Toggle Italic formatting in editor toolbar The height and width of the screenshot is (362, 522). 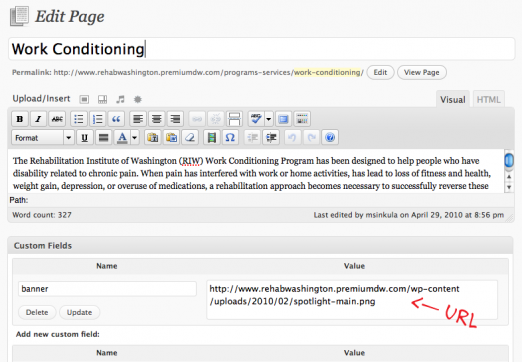(x=38, y=119)
